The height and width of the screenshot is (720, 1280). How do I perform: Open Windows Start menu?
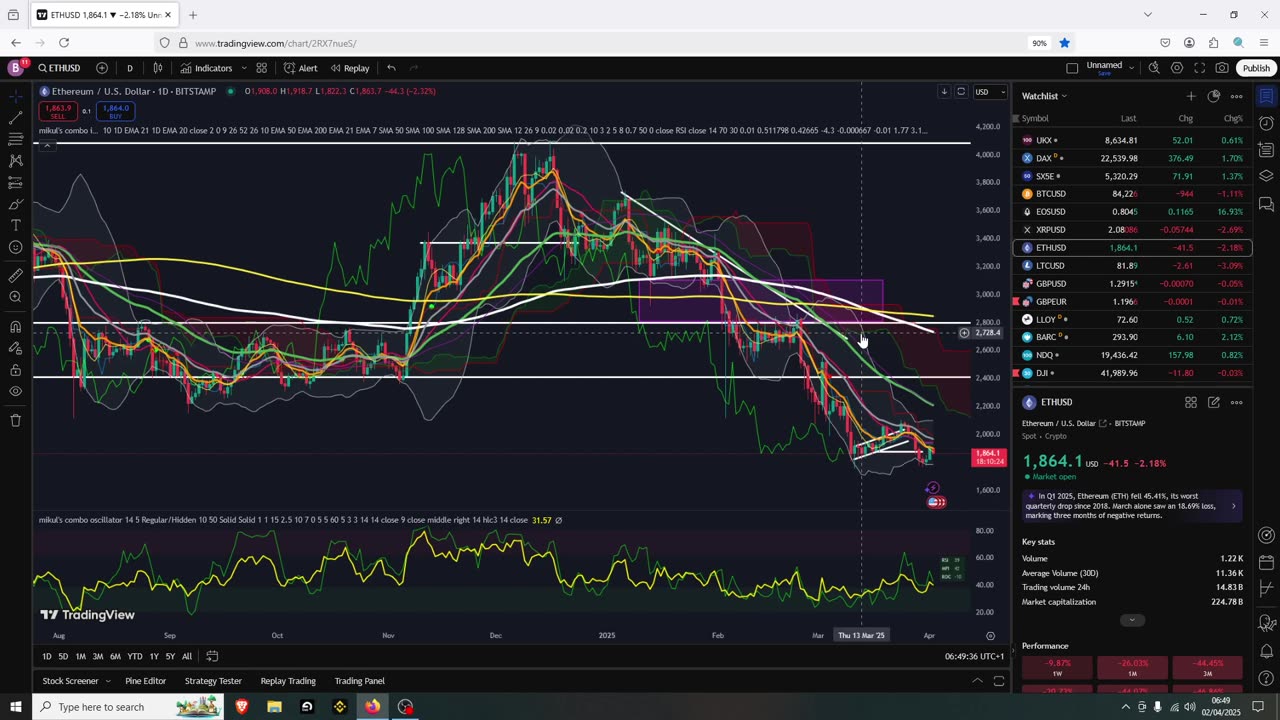16,706
